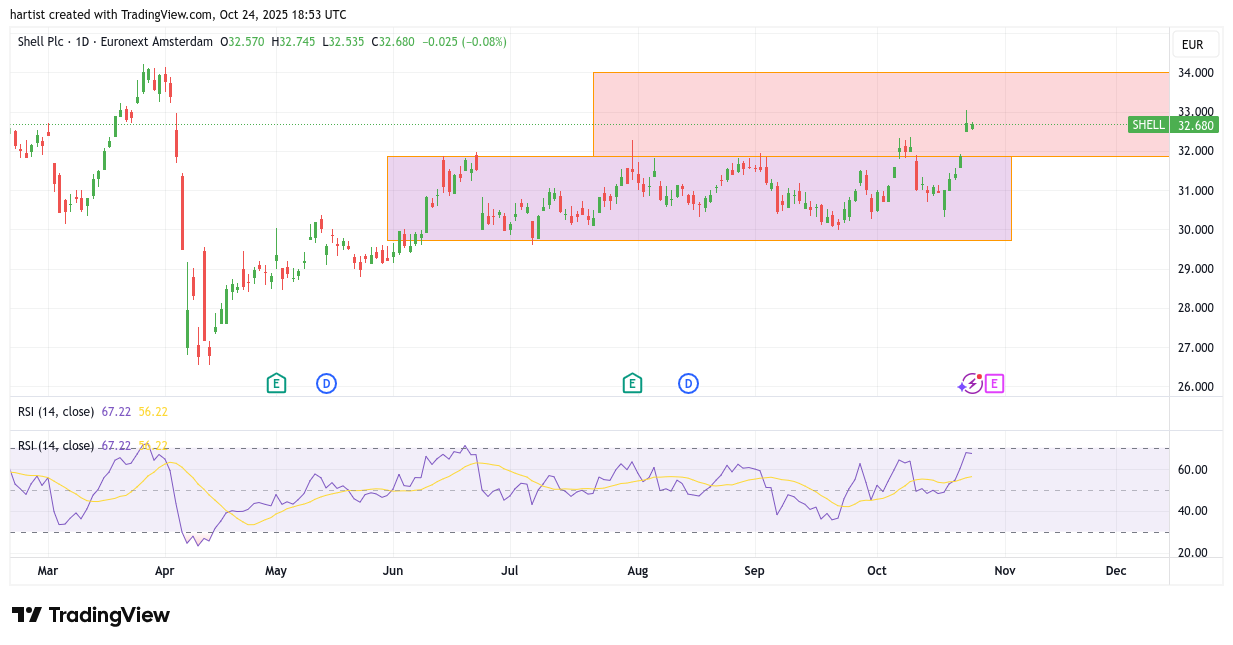Image resolution: width=1233 pixels, height=645 pixels.
Task: Click the blue dividend marker near mid-May
Action: click(326, 383)
